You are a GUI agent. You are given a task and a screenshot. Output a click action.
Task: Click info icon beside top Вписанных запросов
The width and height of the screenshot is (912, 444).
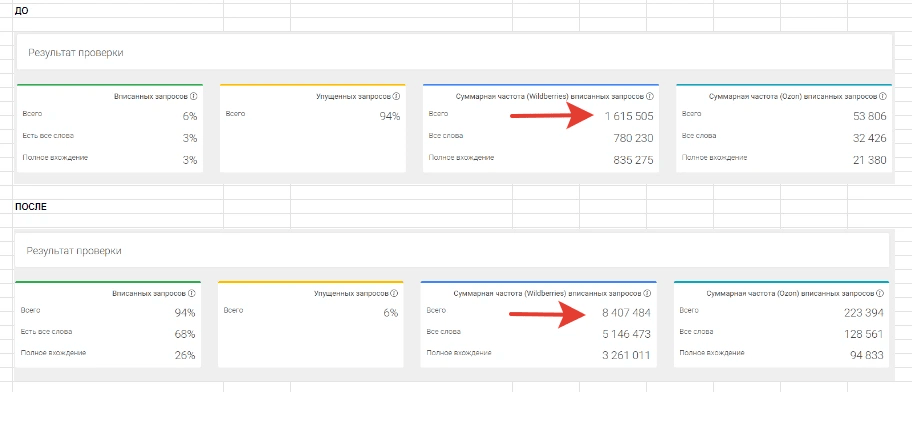[x=194, y=97]
